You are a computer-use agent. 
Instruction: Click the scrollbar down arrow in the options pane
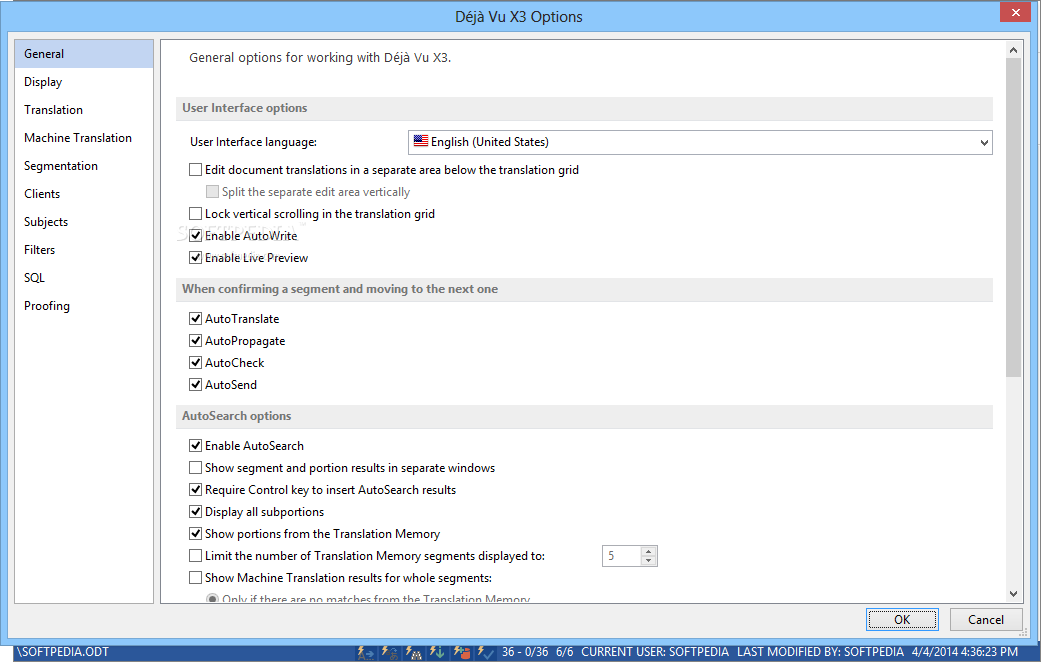click(x=1013, y=594)
